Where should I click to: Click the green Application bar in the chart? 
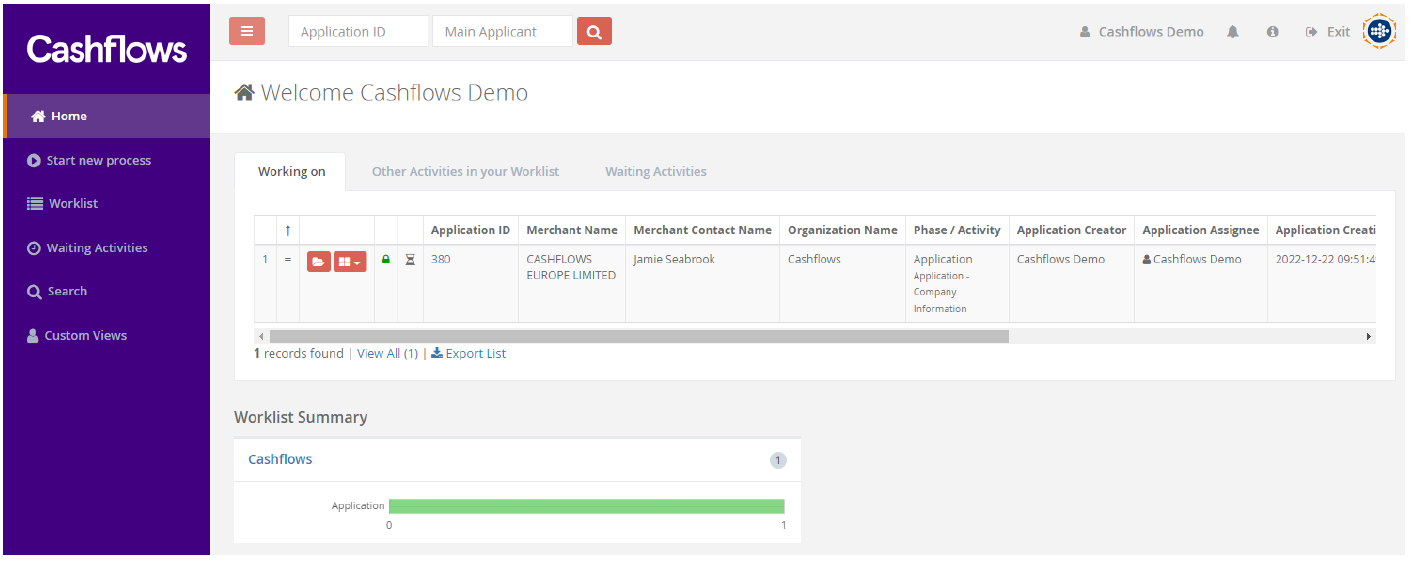pyautogui.click(x=586, y=506)
